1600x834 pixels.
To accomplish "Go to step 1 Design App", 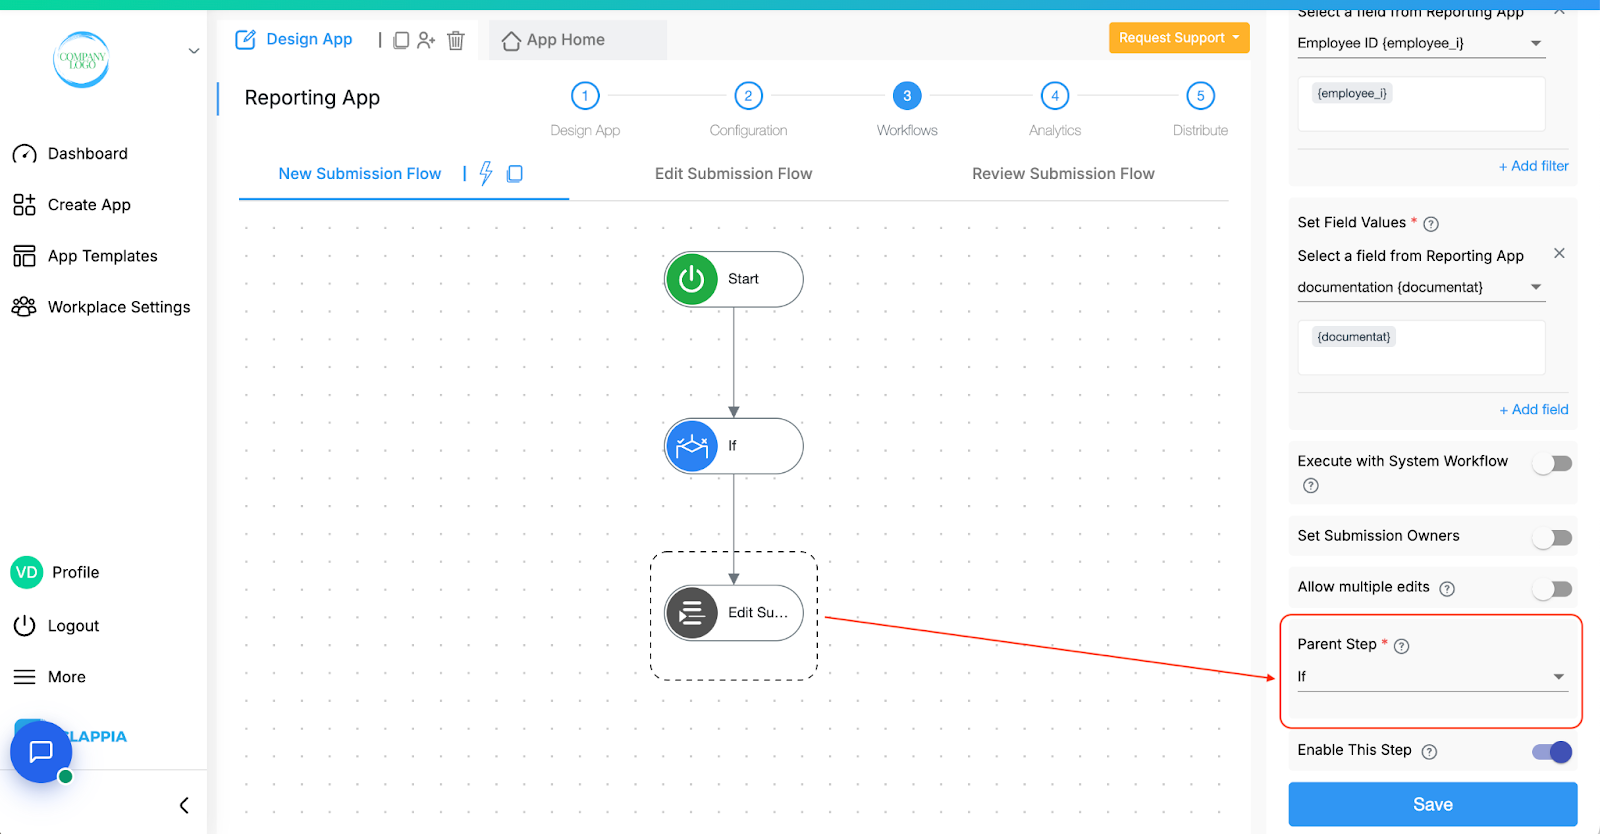I will click(x=585, y=97).
